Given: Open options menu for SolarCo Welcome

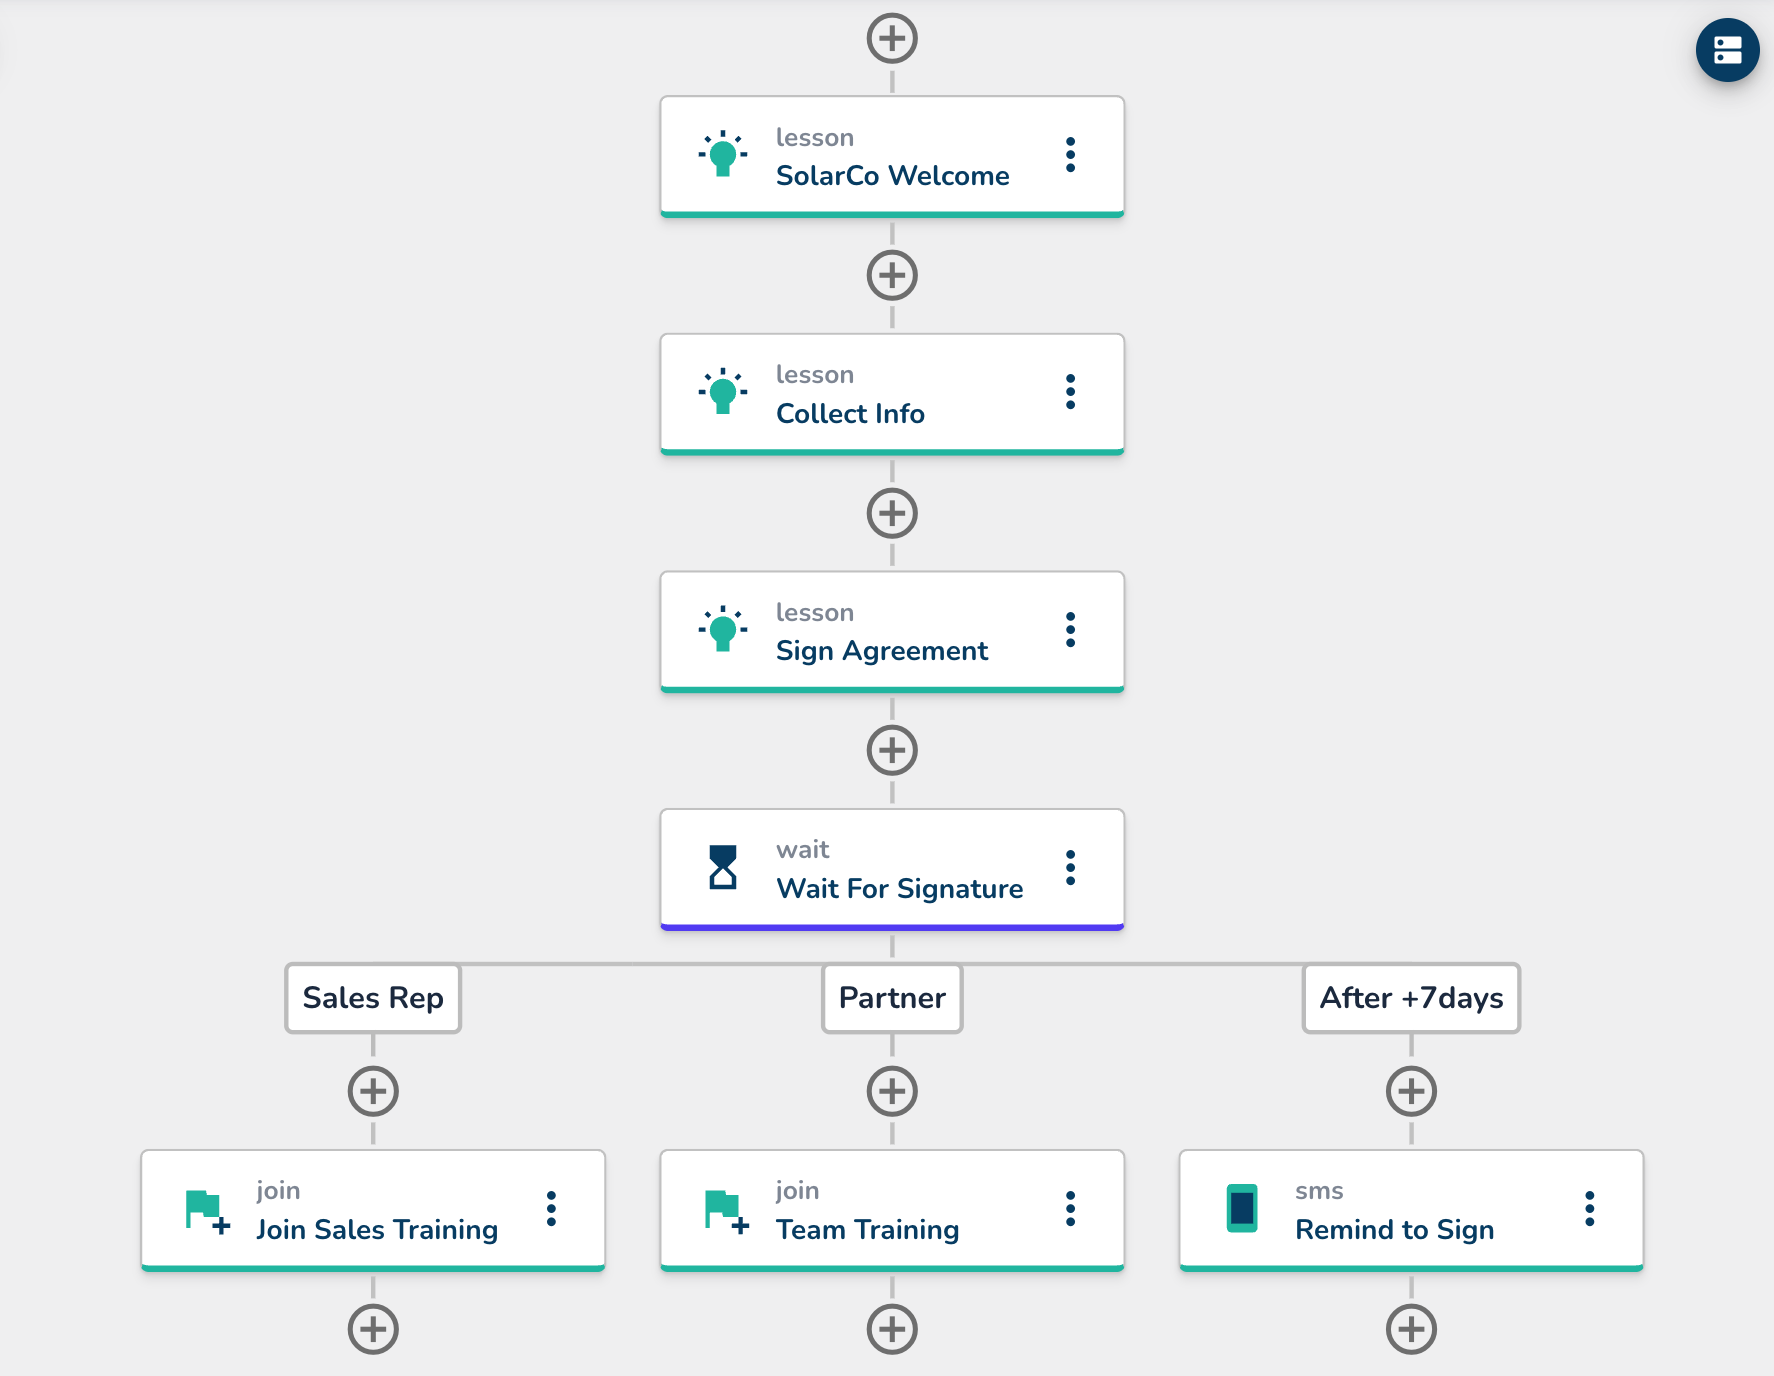Looking at the screenshot, I should click(1070, 155).
